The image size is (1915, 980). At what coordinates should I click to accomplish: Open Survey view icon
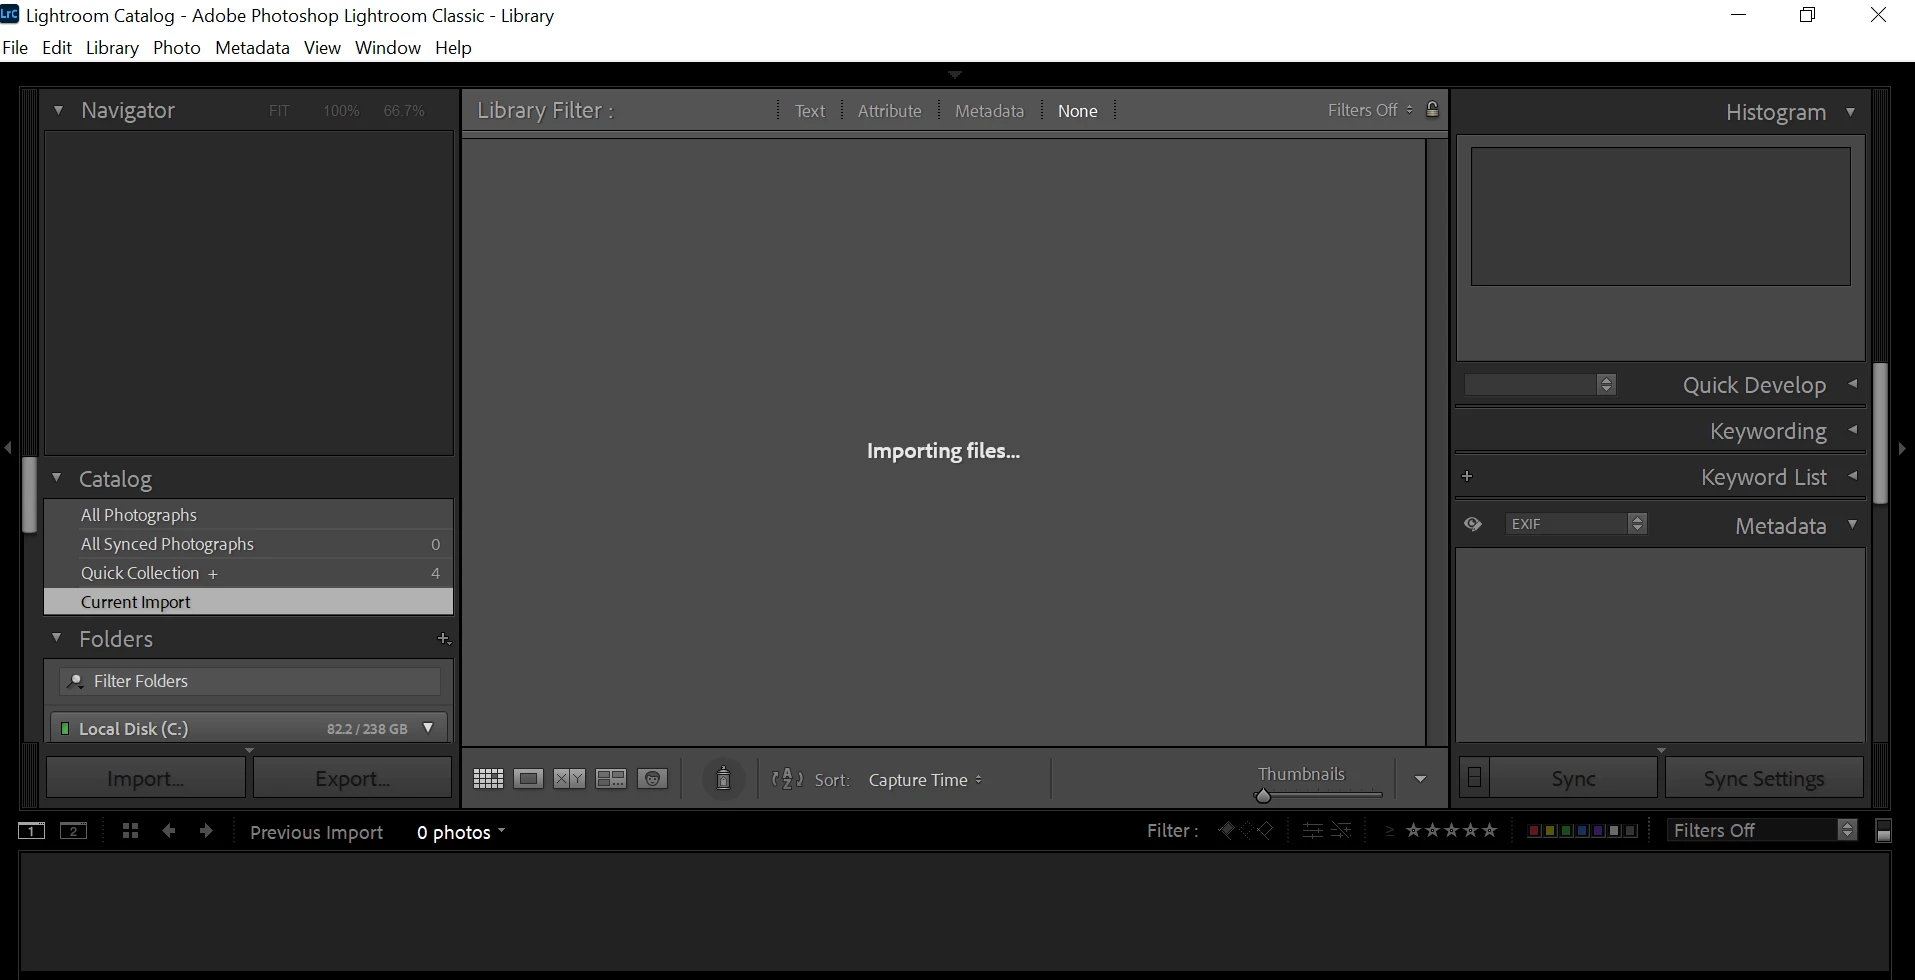click(610, 779)
